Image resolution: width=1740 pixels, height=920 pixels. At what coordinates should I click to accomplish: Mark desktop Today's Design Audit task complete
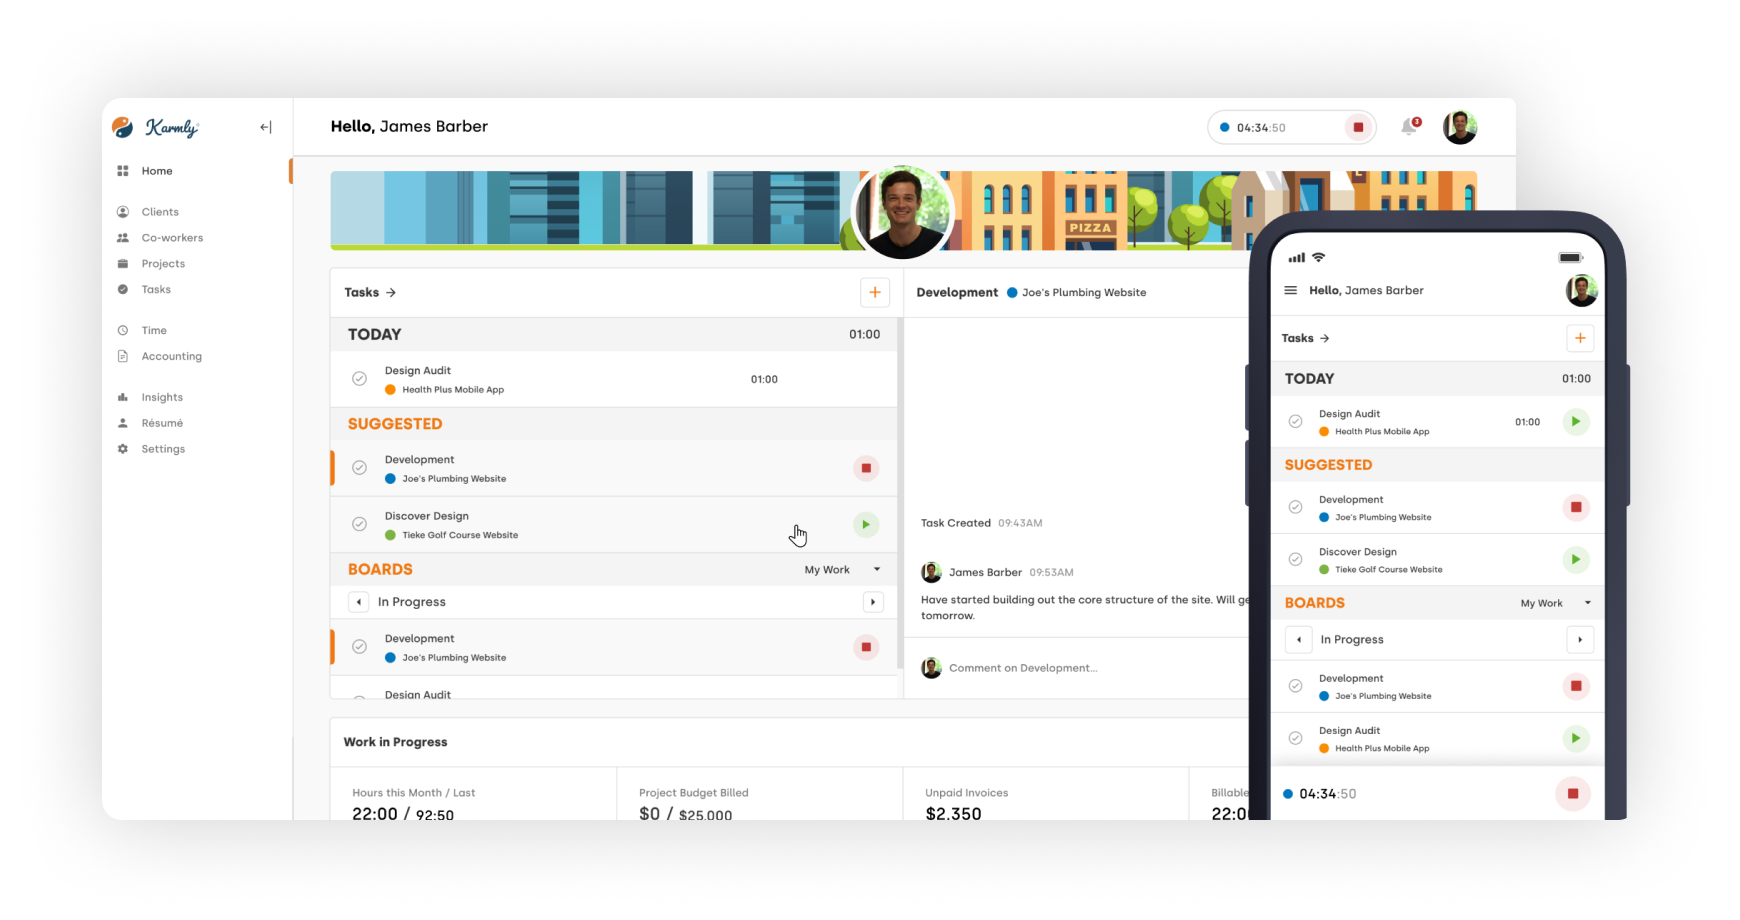click(359, 379)
